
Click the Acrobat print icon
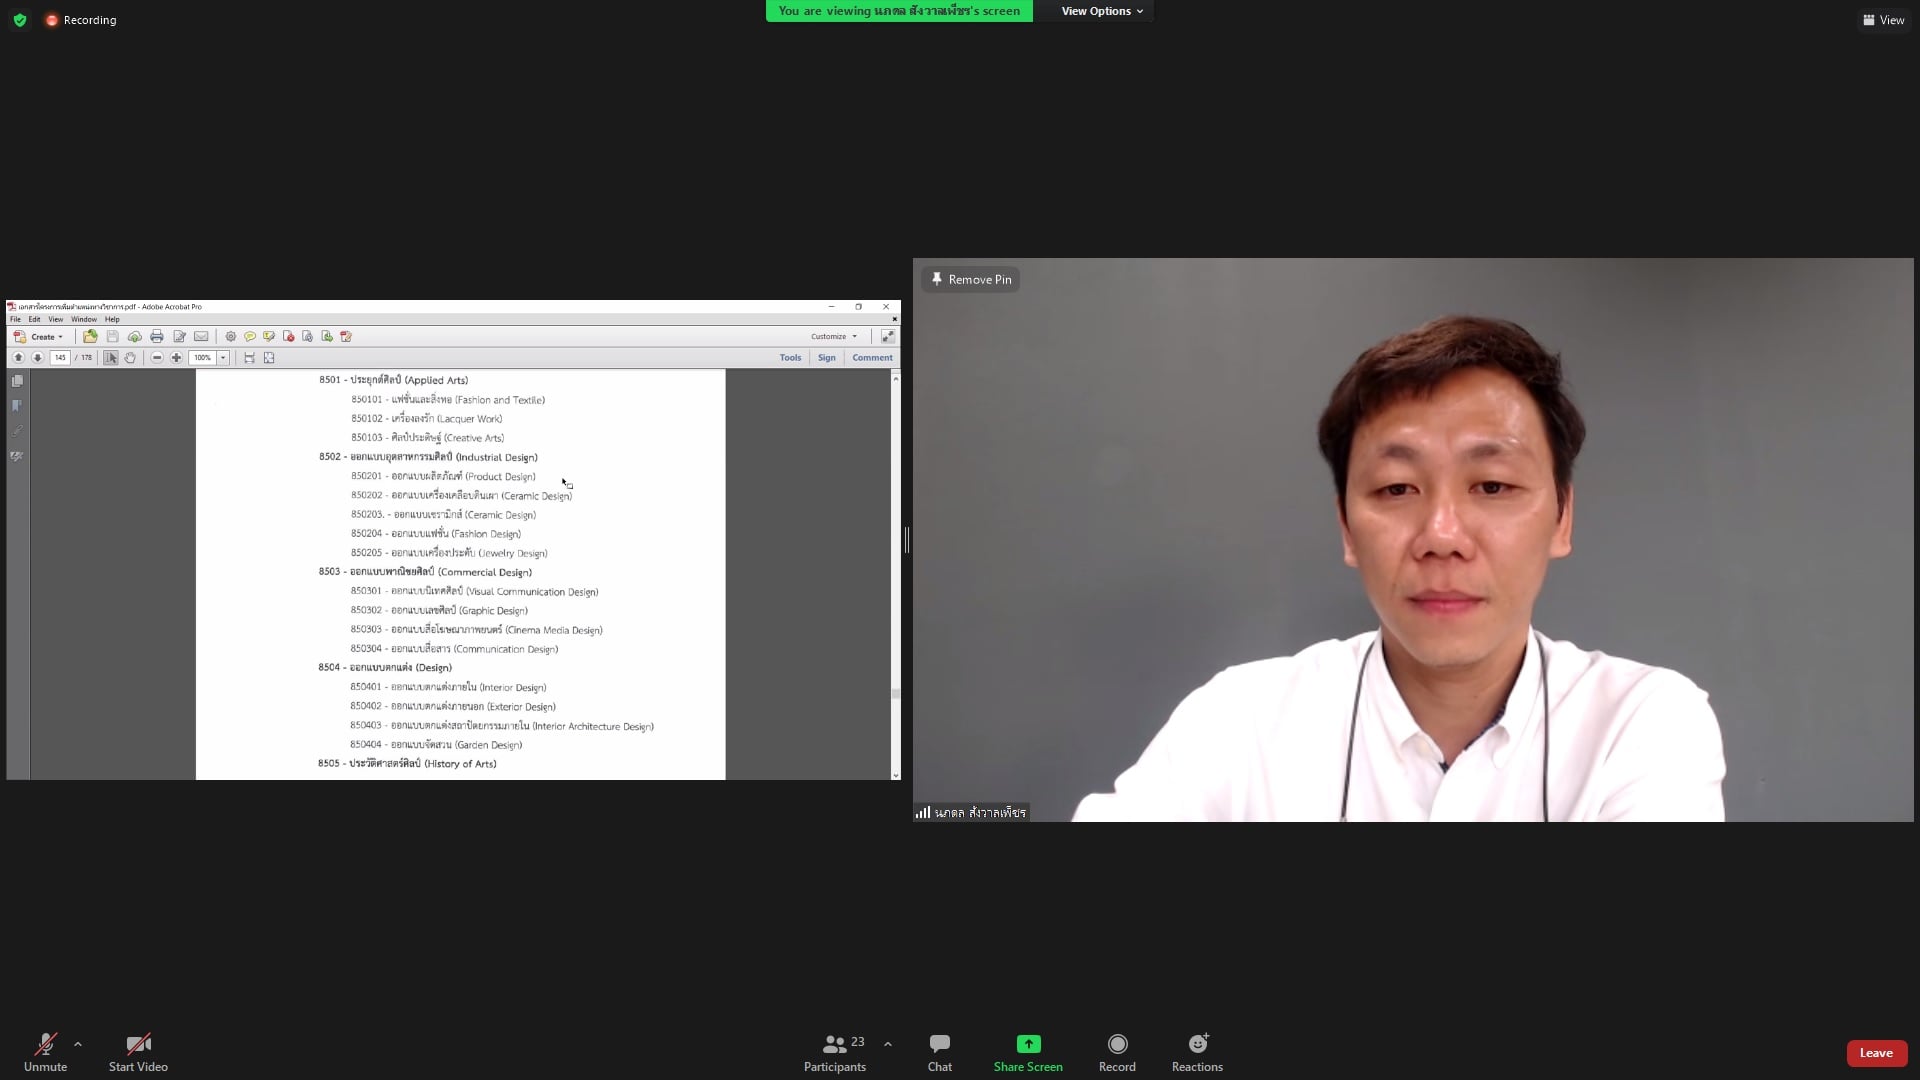click(157, 337)
